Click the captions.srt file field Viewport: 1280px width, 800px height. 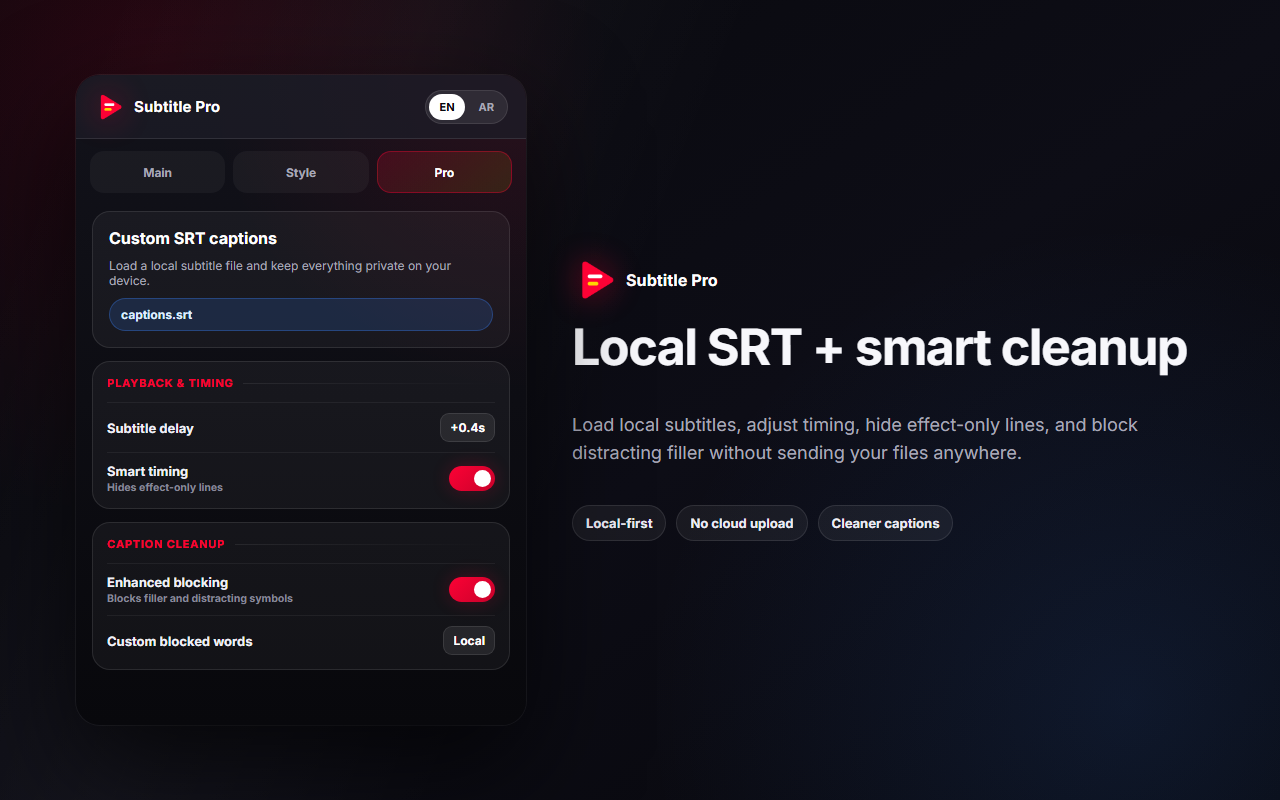[x=301, y=315]
